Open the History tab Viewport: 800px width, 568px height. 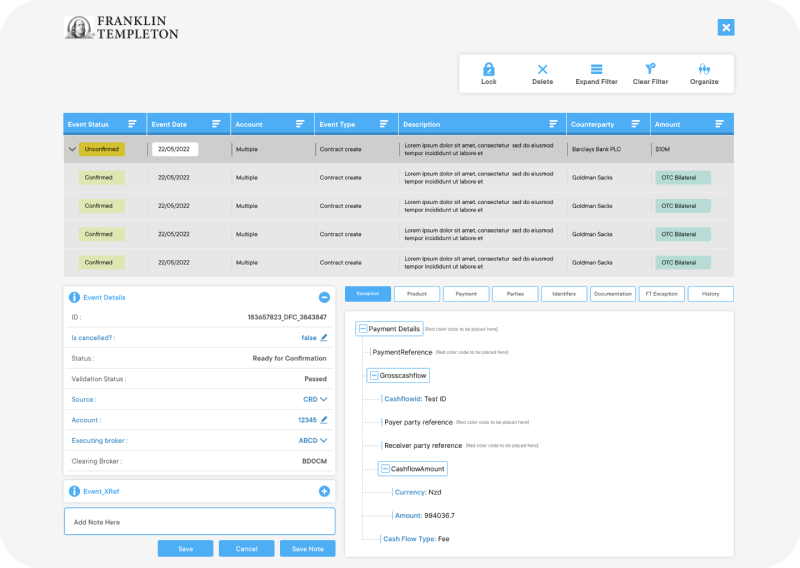click(x=710, y=294)
